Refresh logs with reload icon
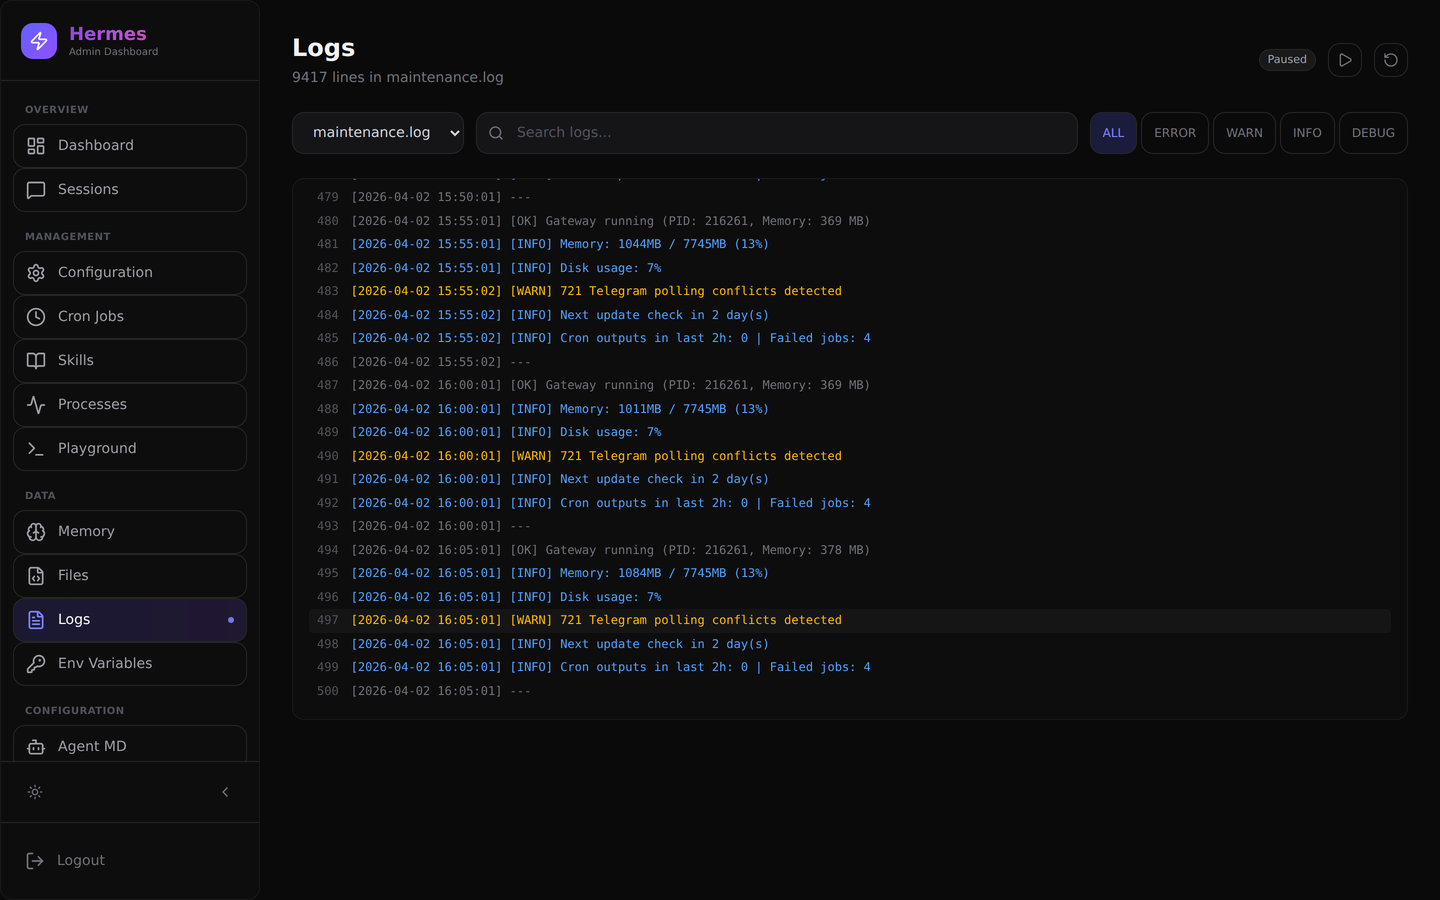This screenshot has height=900, width=1440. pyautogui.click(x=1391, y=60)
